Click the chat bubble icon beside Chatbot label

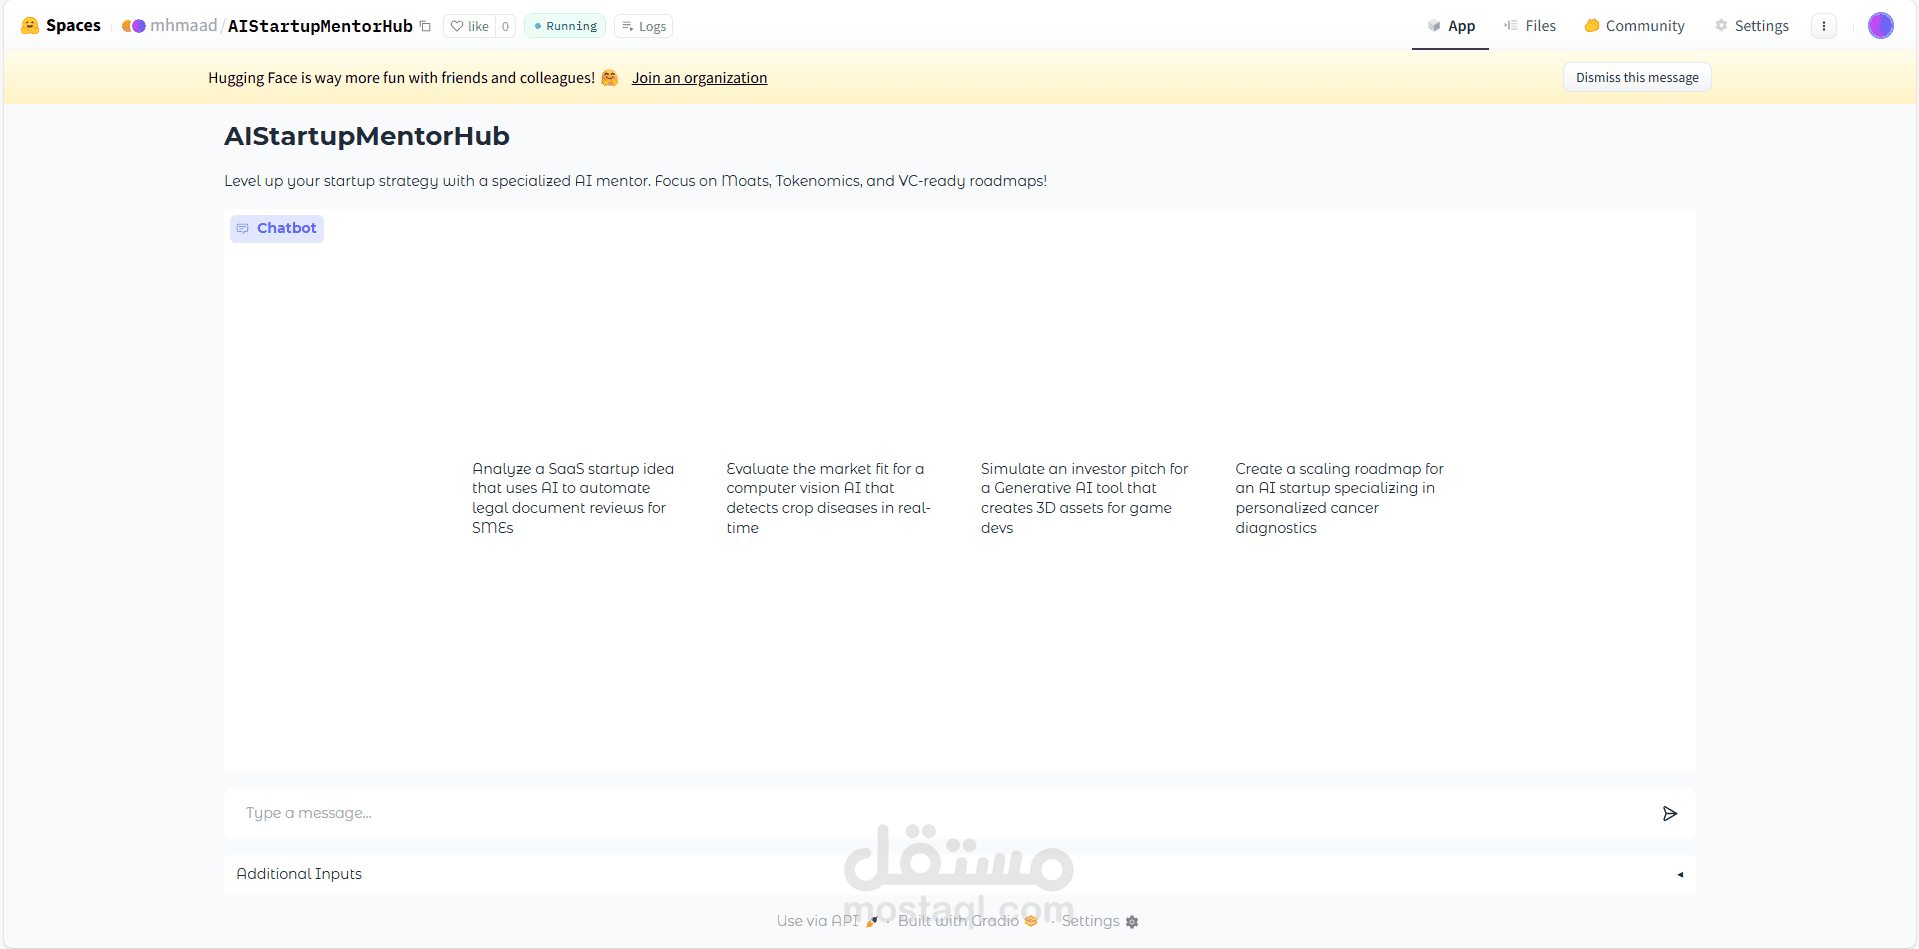[243, 228]
